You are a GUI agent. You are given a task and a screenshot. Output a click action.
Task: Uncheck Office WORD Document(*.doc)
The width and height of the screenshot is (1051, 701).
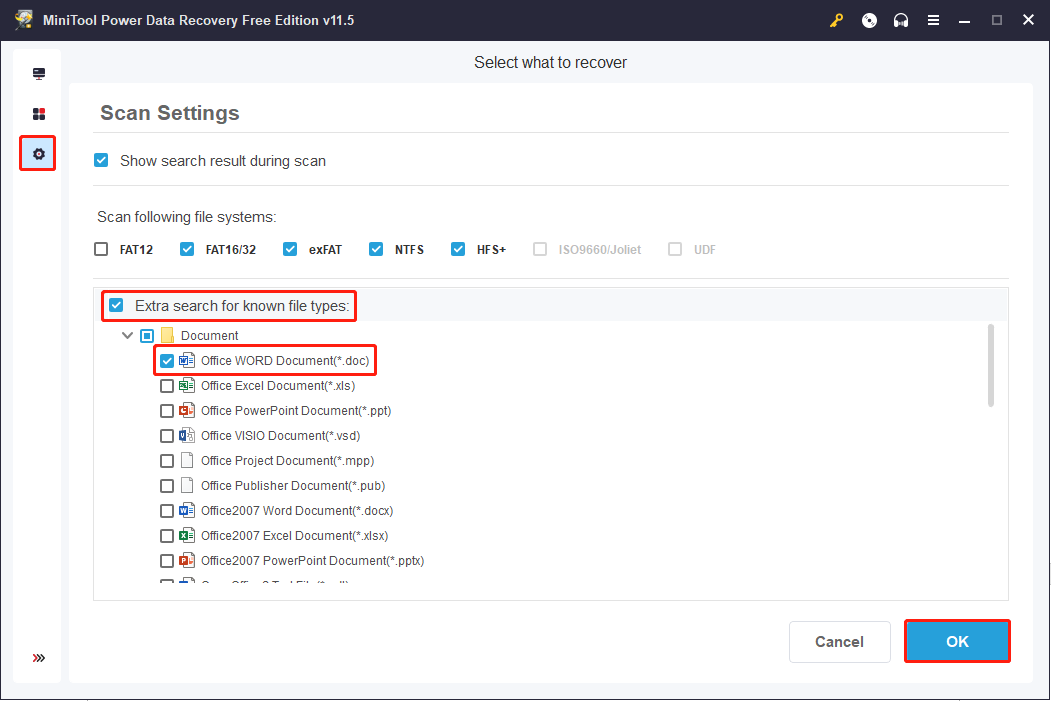[167, 361]
